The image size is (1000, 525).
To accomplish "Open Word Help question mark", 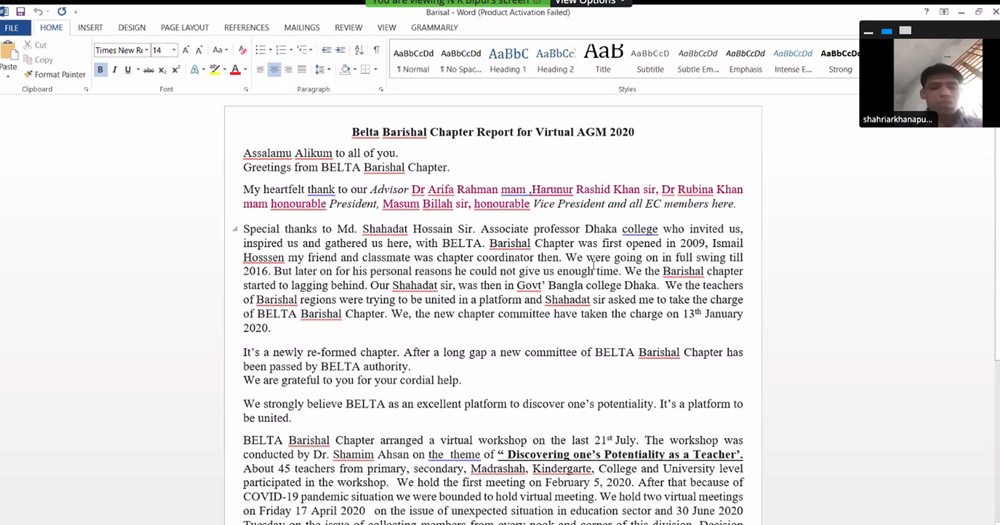I will click(x=926, y=11).
